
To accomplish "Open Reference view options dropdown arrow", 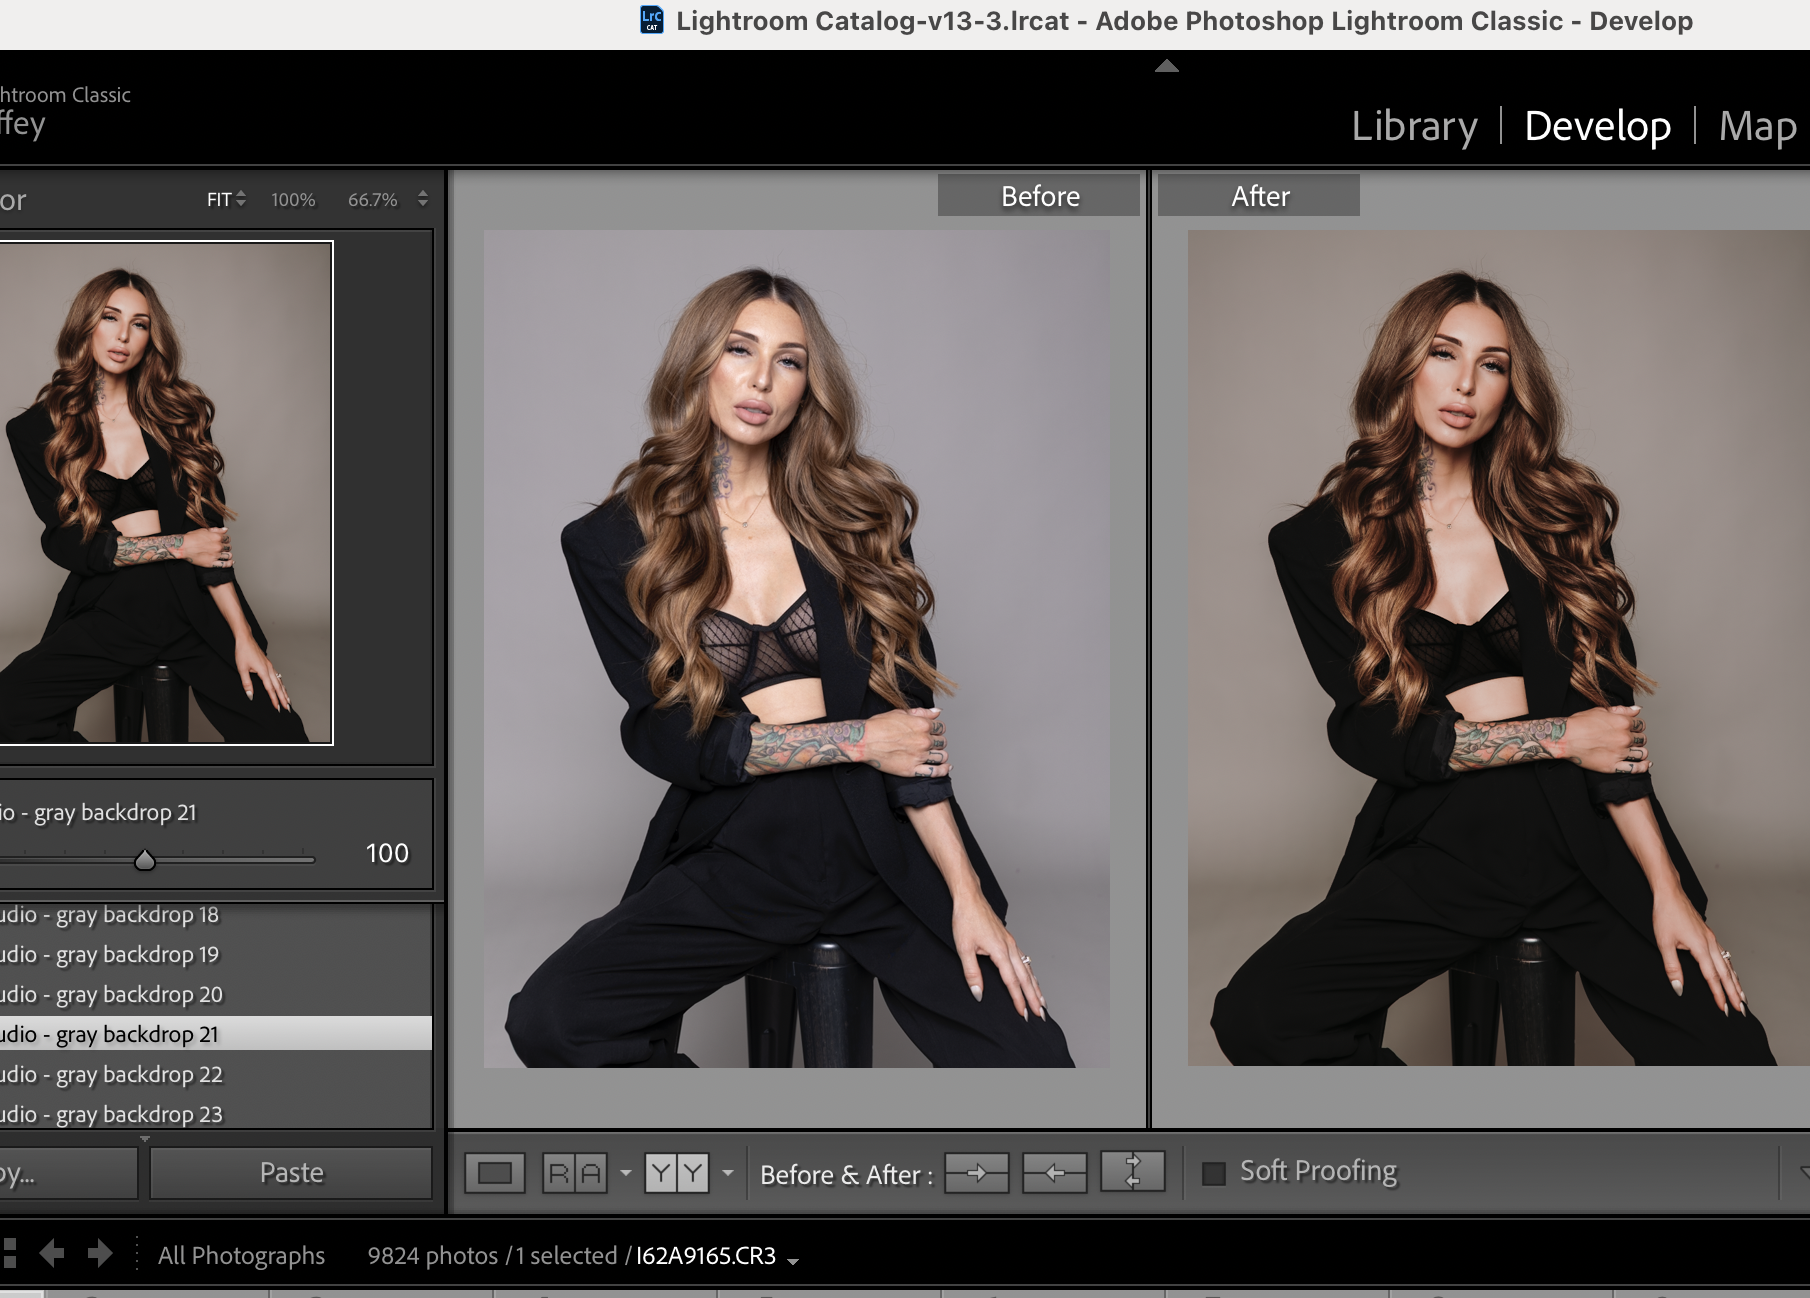I will 626,1173.
